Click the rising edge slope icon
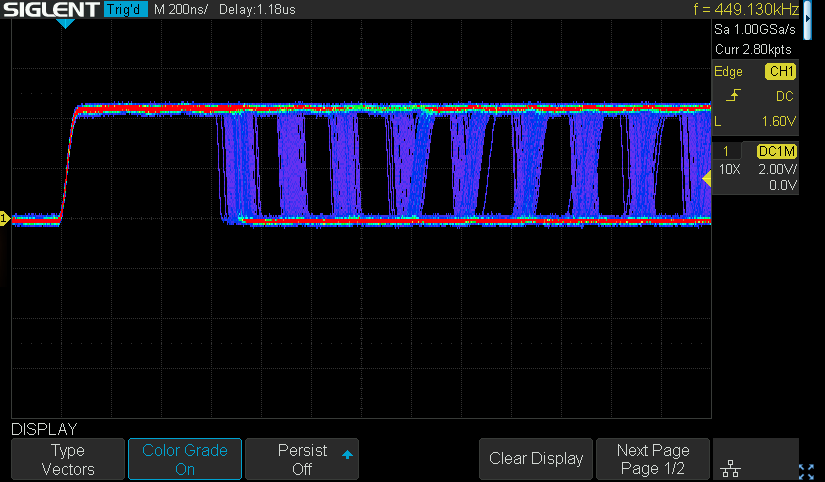 coord(733,96)
